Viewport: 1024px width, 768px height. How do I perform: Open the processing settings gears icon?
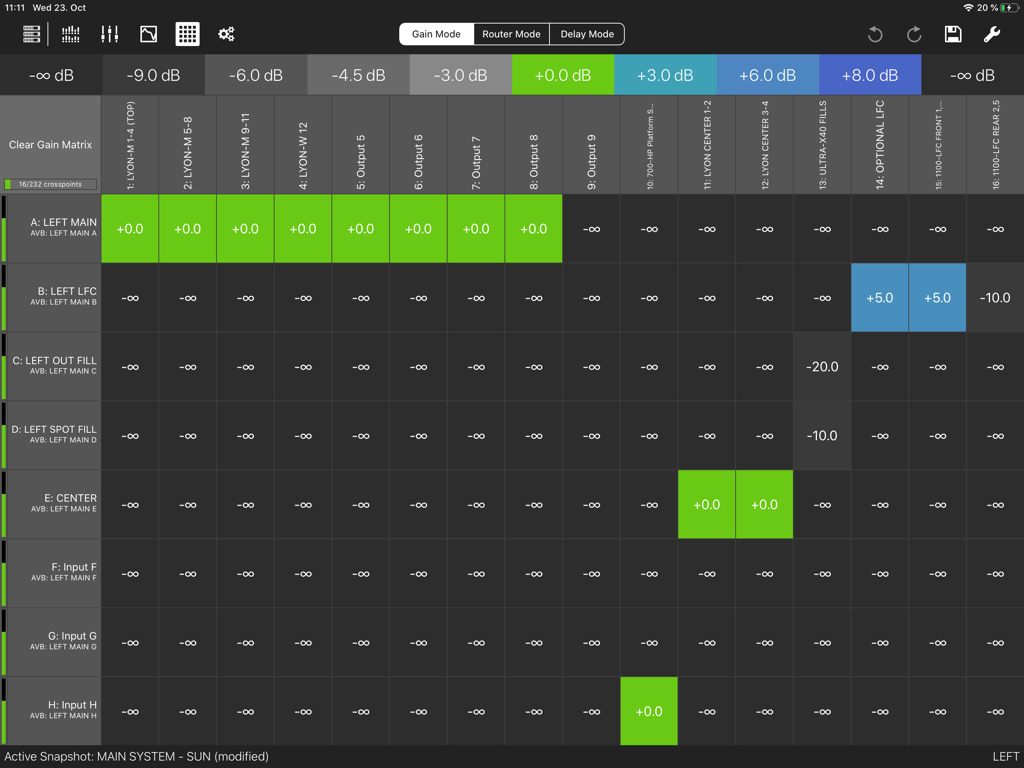click(226, 33)
